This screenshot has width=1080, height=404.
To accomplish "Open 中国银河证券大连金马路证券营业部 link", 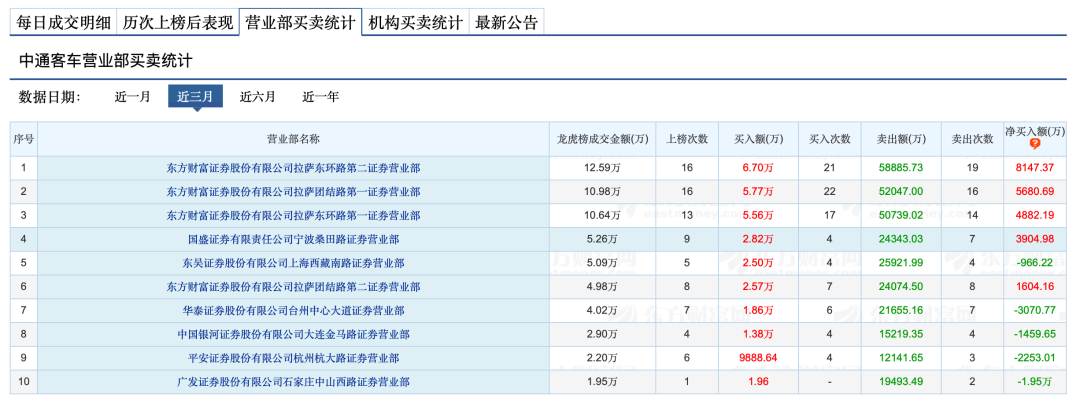I will [x=293, y=334].
